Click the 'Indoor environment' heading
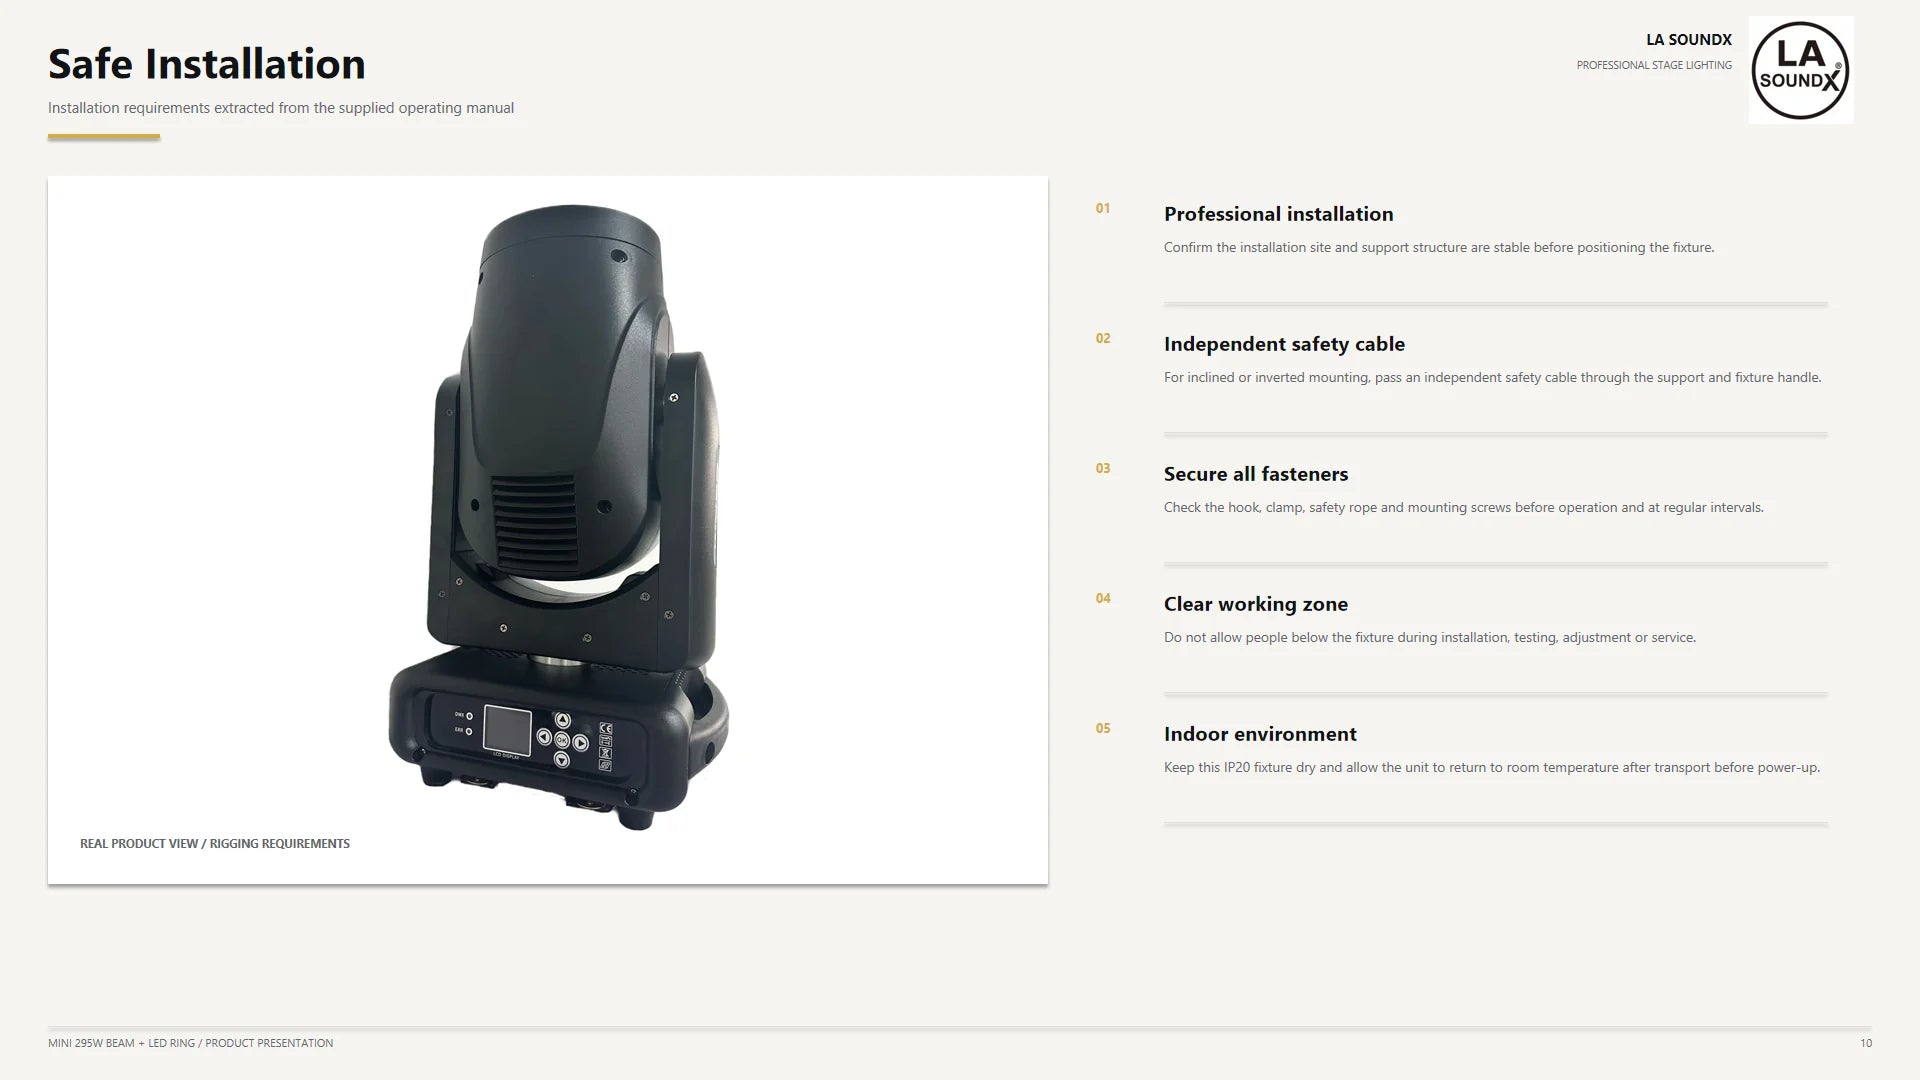 [1260, 734]
